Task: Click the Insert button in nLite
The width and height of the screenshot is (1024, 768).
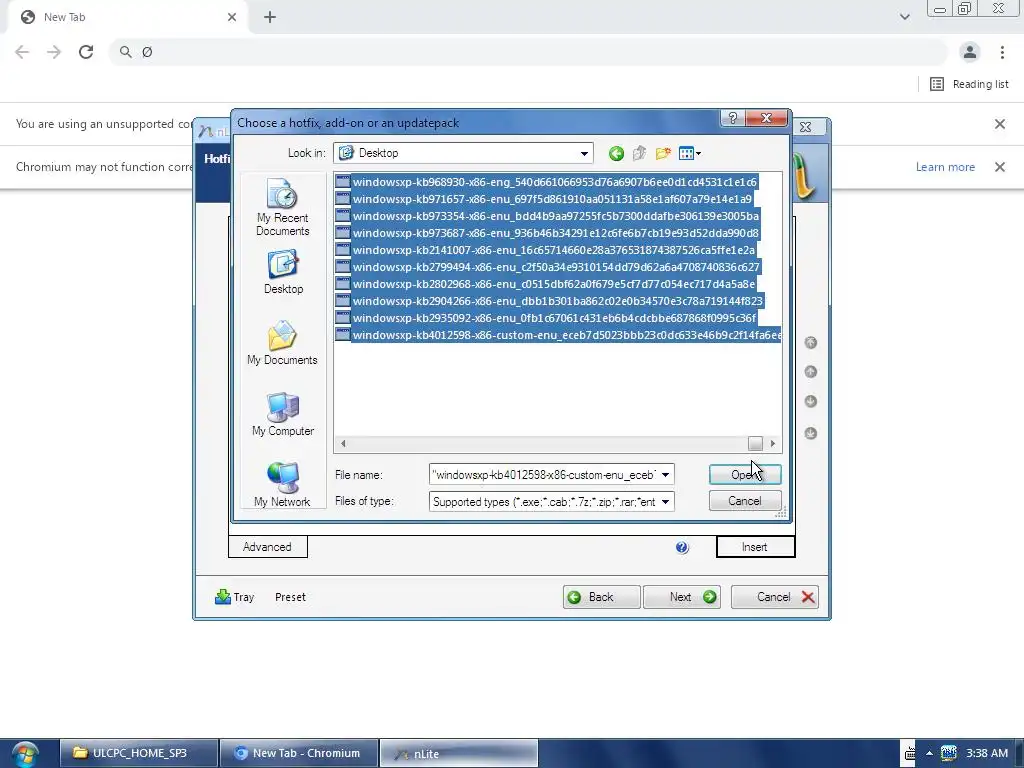Action: coord(755,547)
